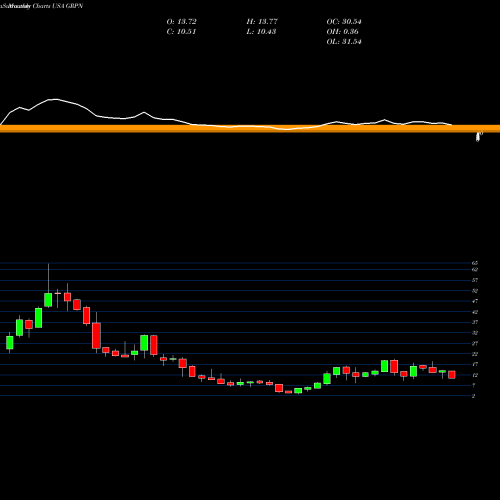Click the "H: 13.77" high price value
500x500 pixels.
point(262,22)
